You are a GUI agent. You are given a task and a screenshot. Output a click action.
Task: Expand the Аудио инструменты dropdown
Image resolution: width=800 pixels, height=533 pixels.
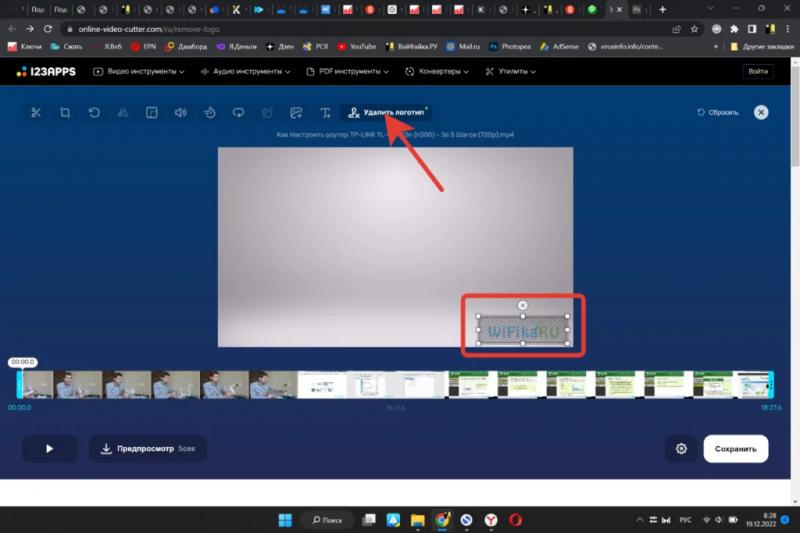245,72
